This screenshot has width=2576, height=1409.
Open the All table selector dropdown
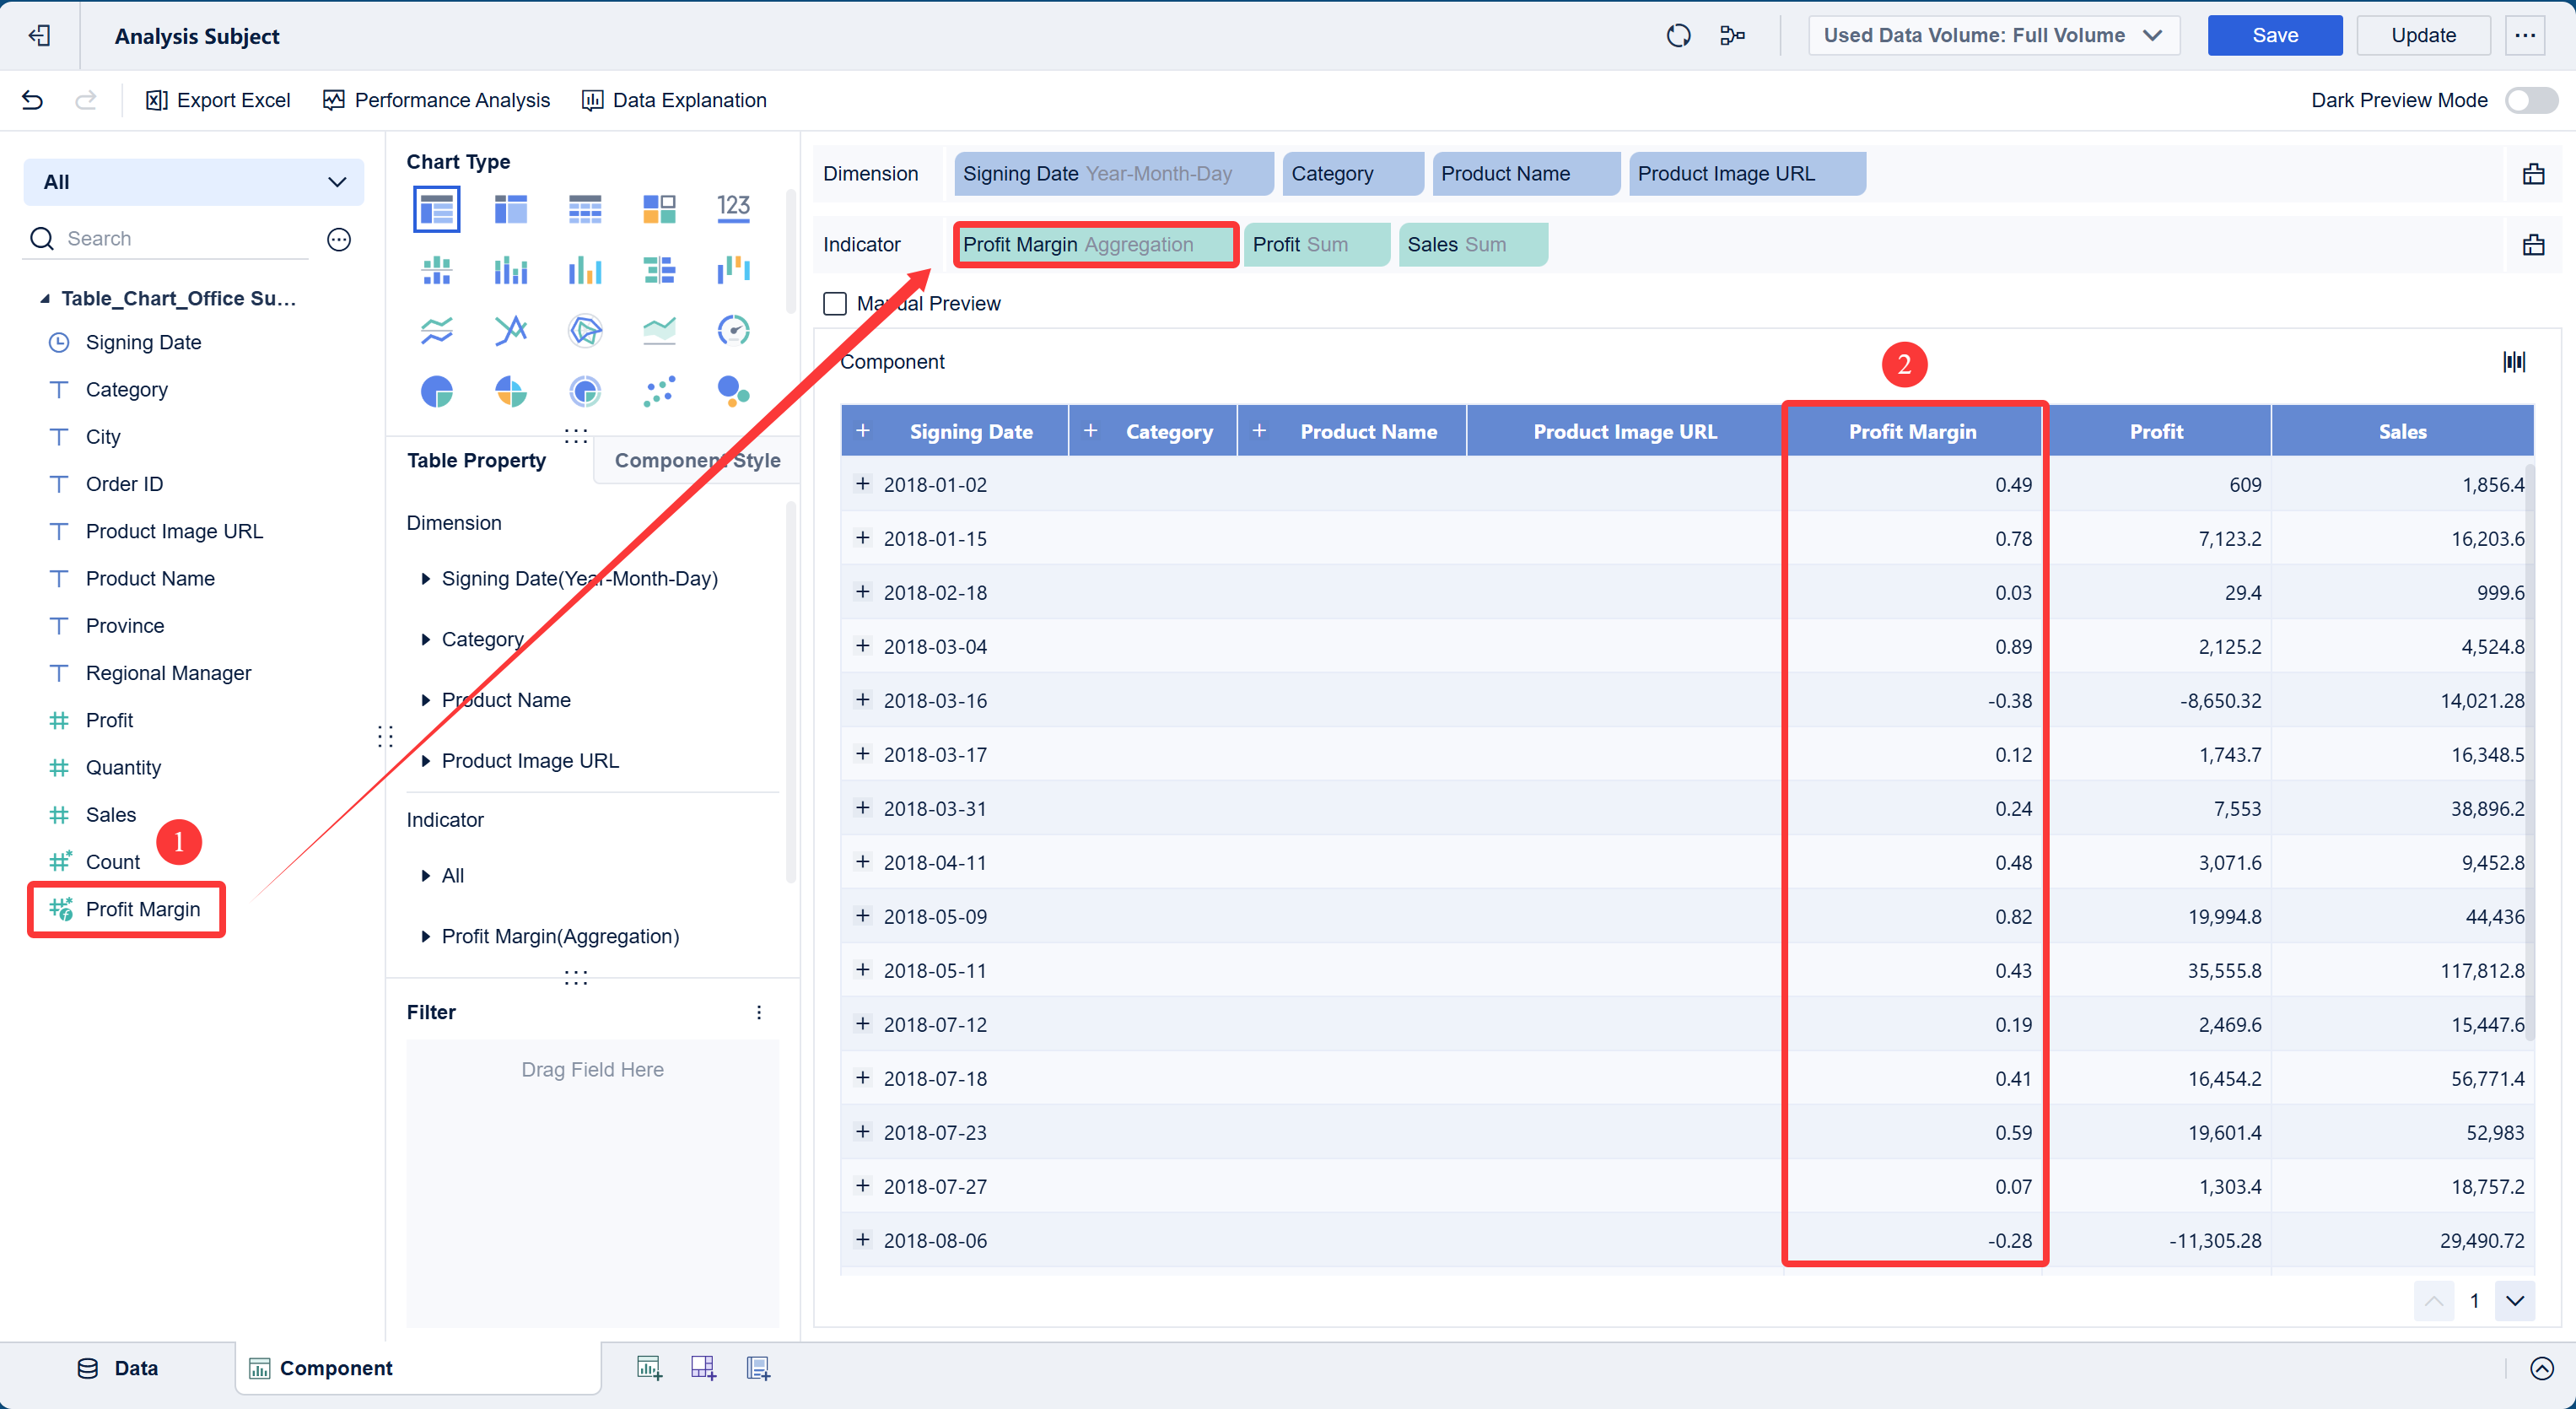point(194,182)
